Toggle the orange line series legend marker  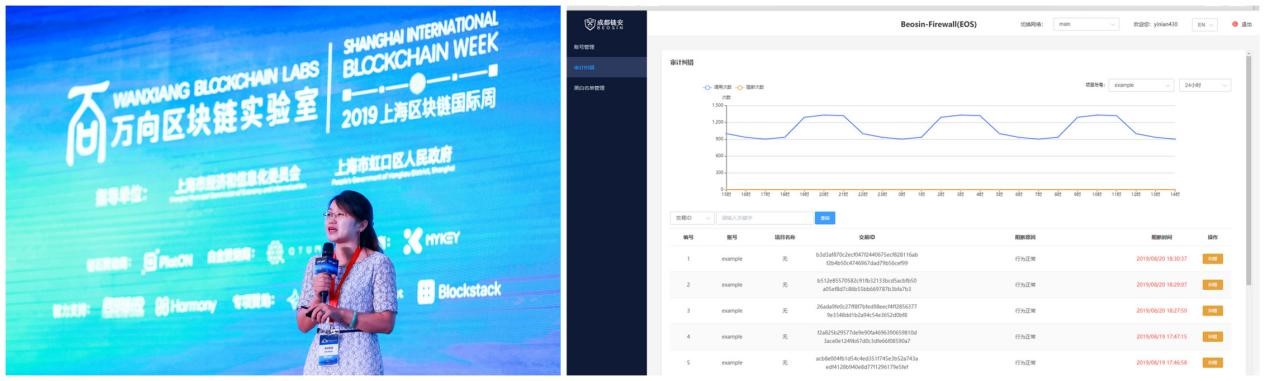point(740,87)
